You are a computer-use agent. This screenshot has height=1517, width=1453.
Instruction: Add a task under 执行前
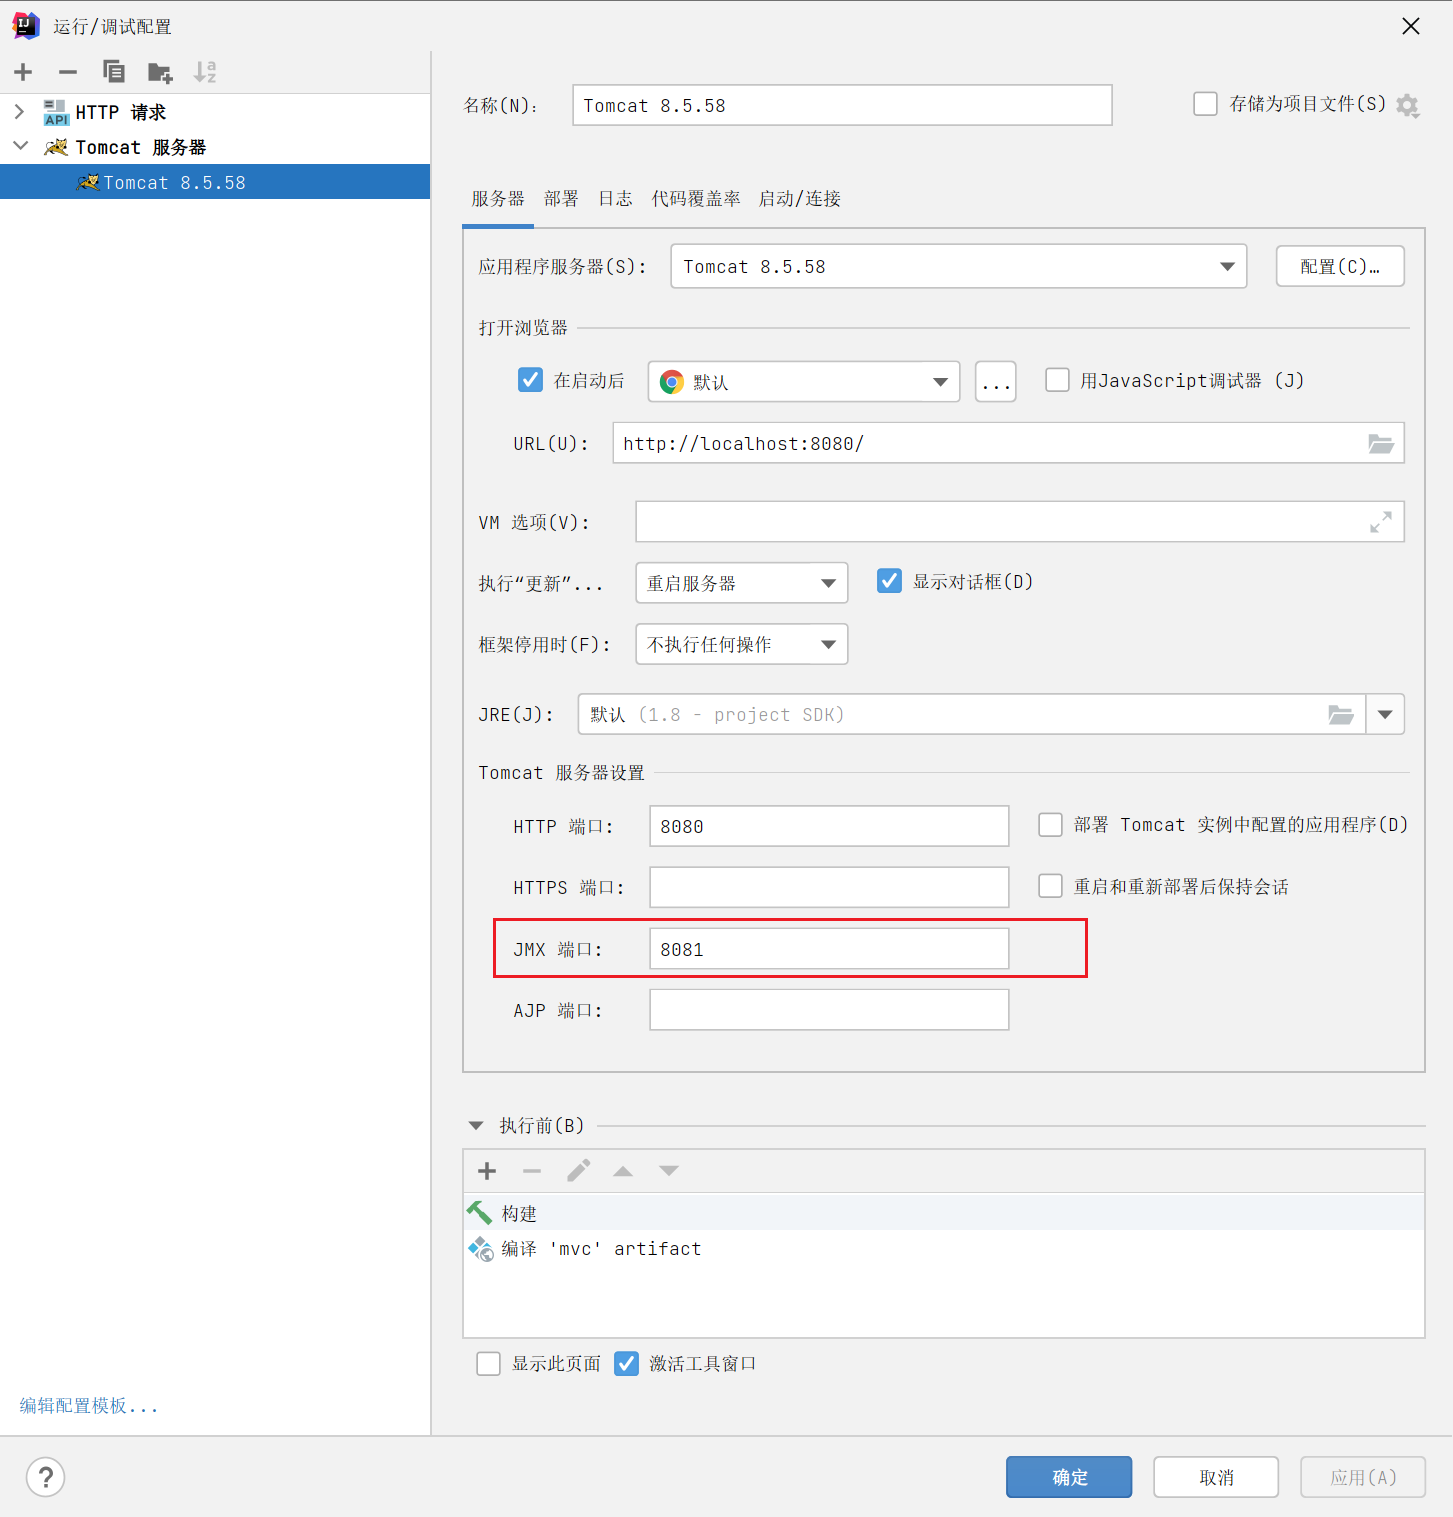tap(487, 1171)
